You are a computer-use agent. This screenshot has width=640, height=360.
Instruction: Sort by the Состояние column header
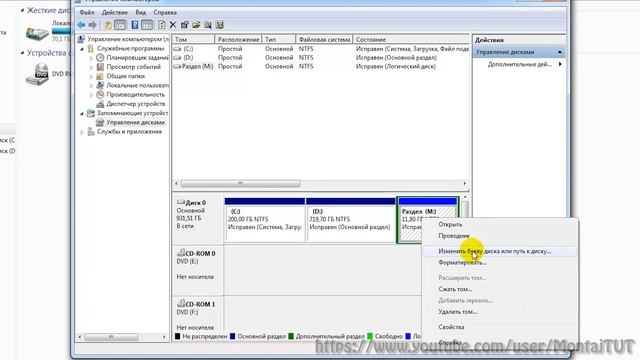(411, 40)
